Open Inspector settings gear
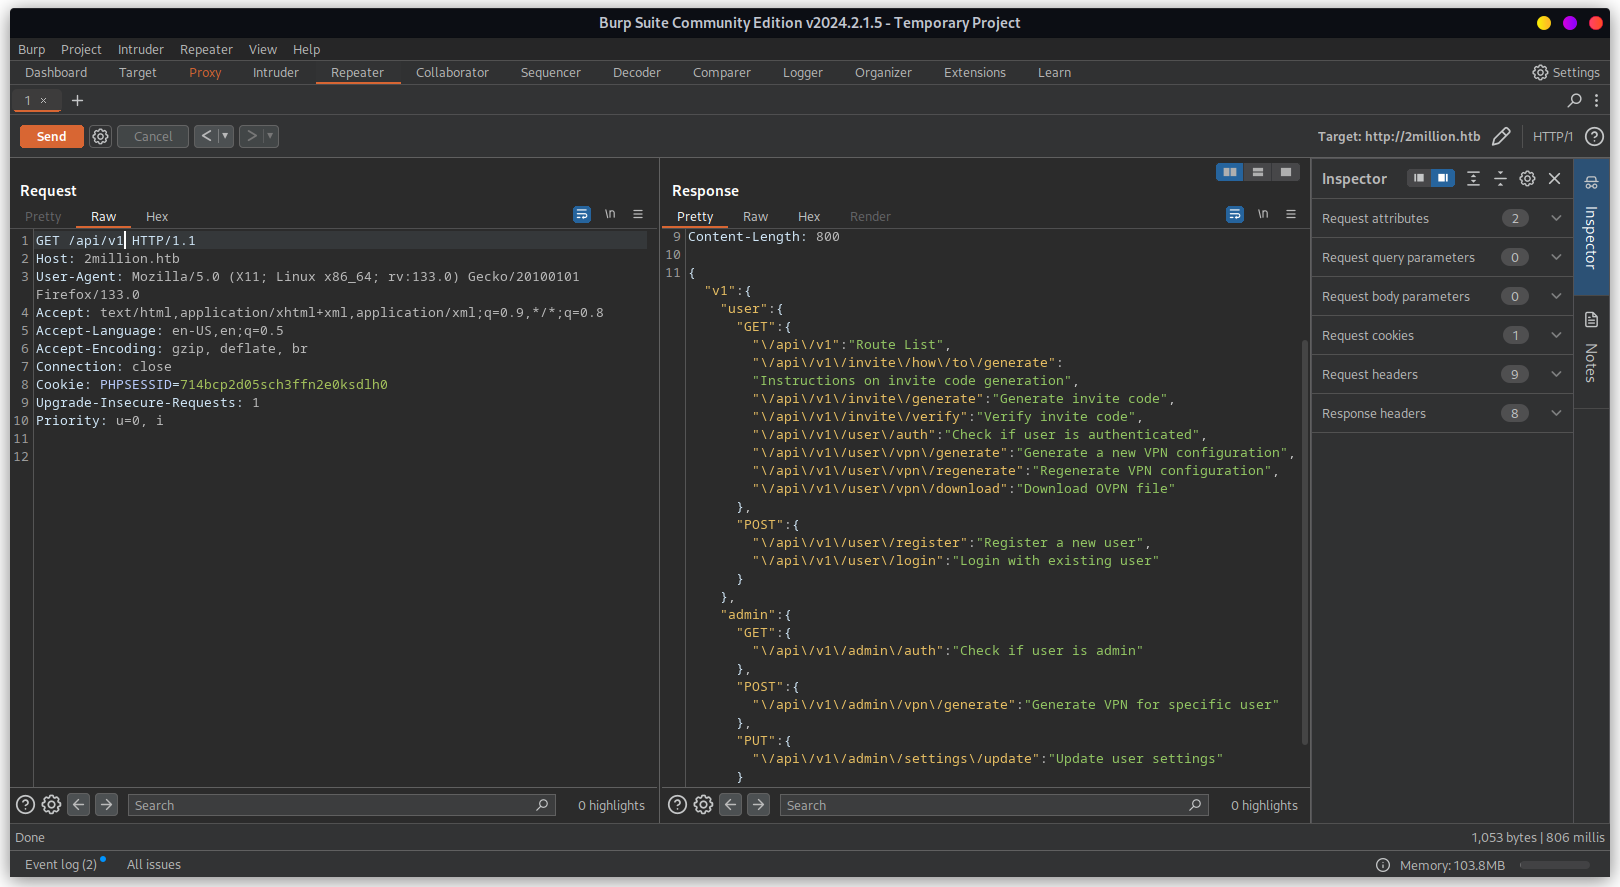1620x887 pixels. click(x=1527, y=178)
